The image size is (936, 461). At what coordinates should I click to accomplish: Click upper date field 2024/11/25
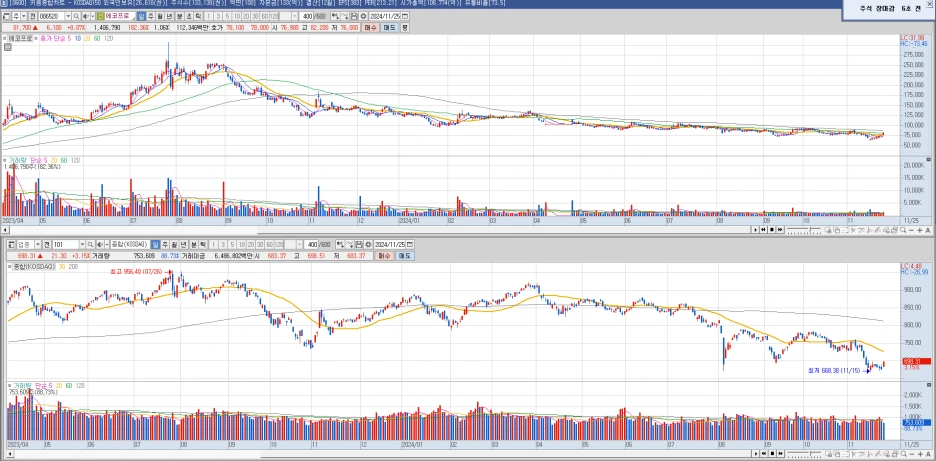click(x=384, y=16)
